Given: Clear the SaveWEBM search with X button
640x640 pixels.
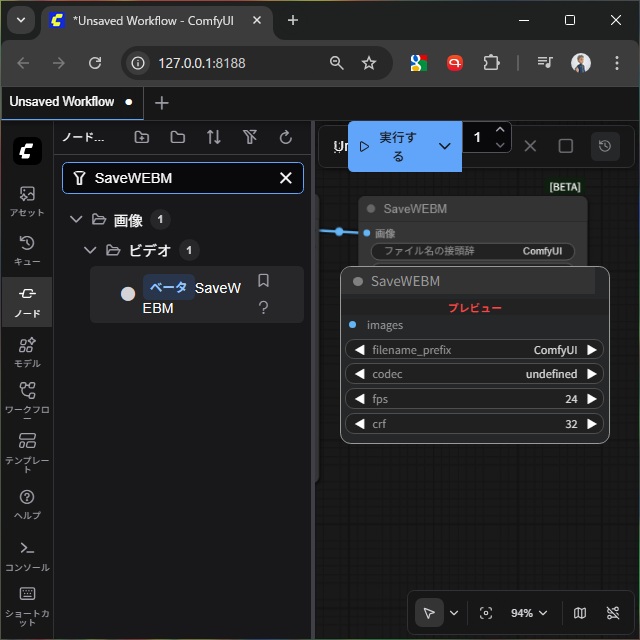Looking at the screenshot, I should click(x=286, y=178).
